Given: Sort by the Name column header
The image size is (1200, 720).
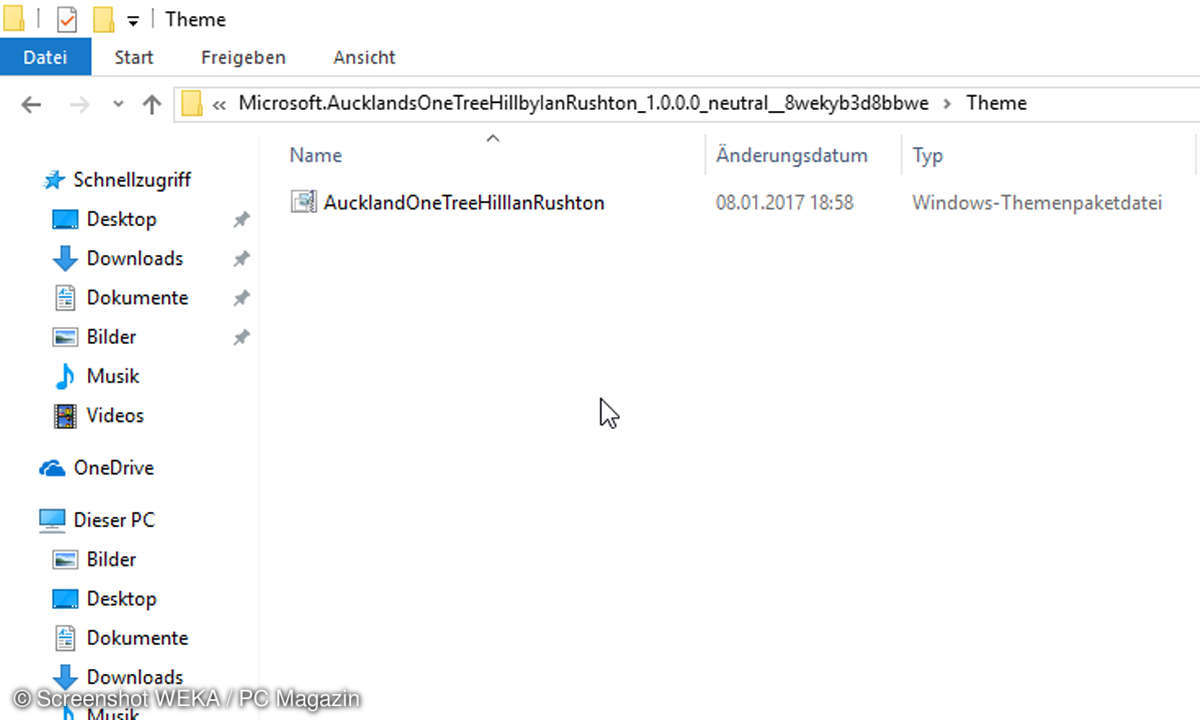Looking at the screenshot, I should tap(315, 155).
